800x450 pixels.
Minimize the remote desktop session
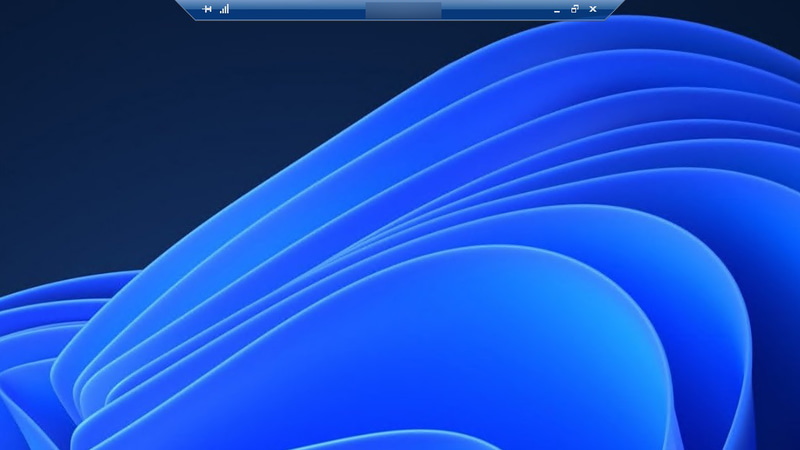(557, 10)
